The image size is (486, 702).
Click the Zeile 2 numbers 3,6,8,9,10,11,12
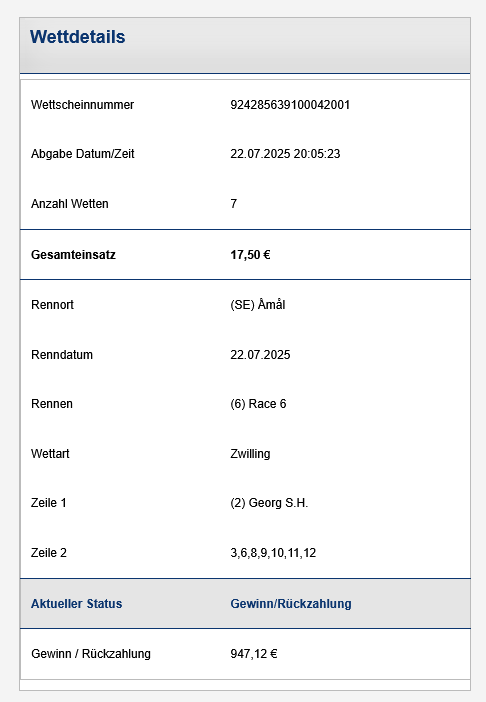[x=273, y=553]
